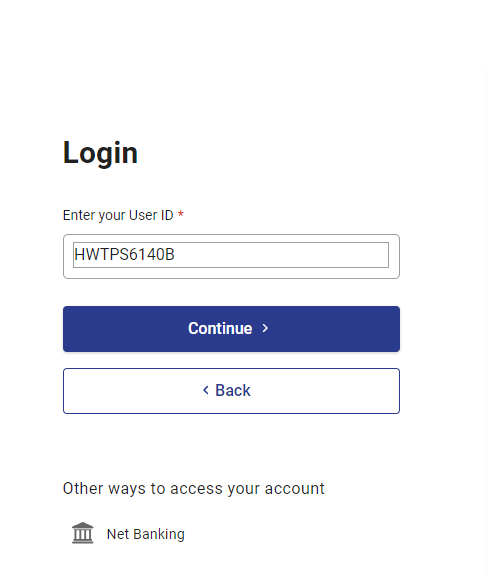
Task: Click the right blank area of the Back button
Action: (324, 391)
